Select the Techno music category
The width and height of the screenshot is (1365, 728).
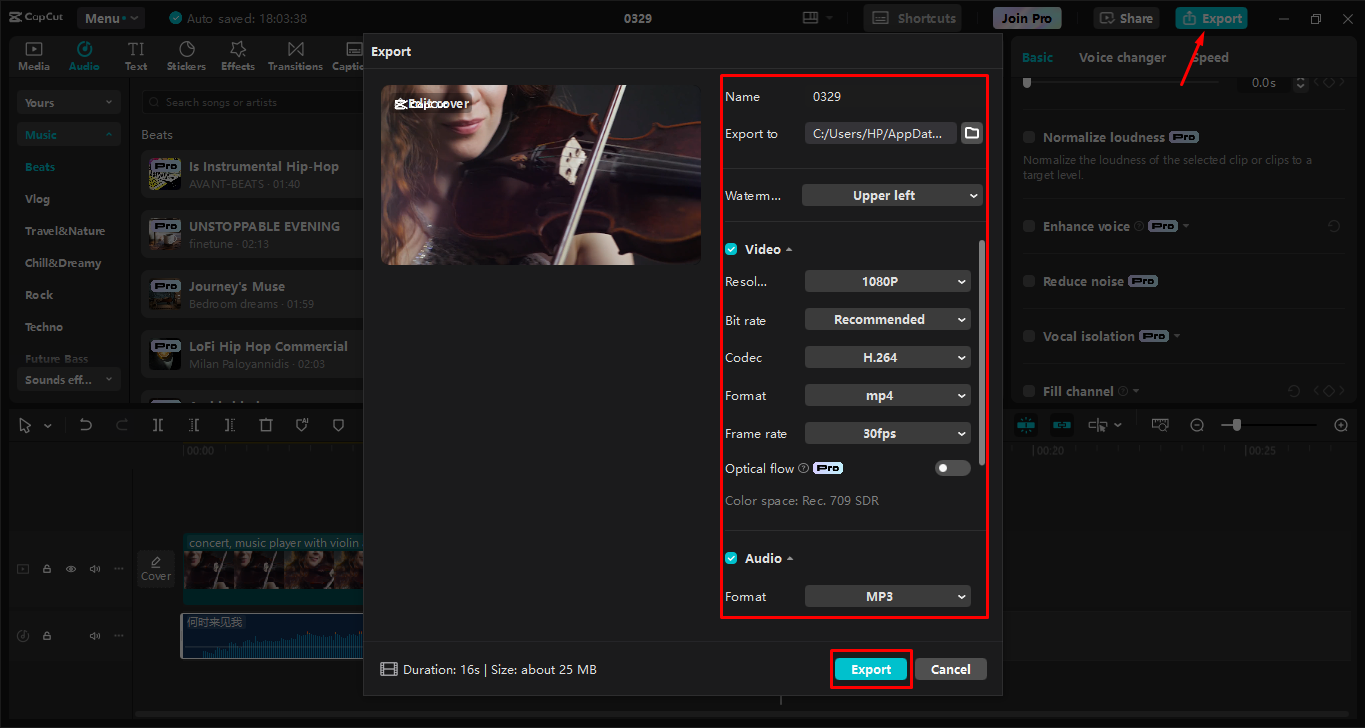pos(44,327)
